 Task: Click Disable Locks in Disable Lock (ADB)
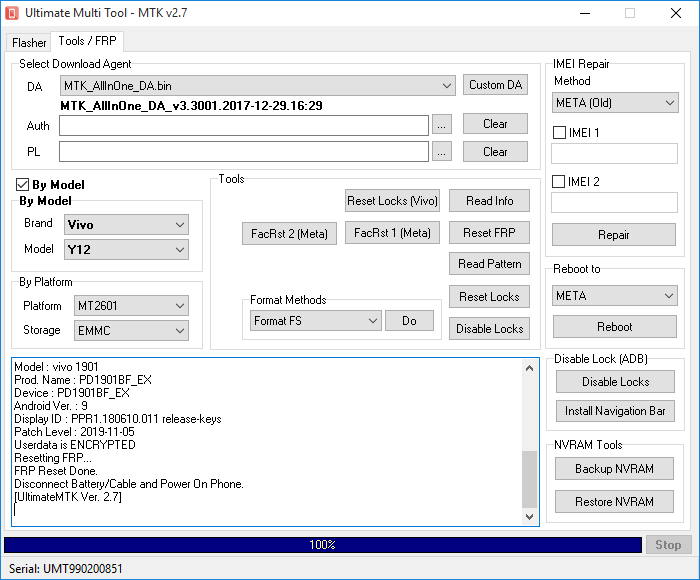coord(615,382)
